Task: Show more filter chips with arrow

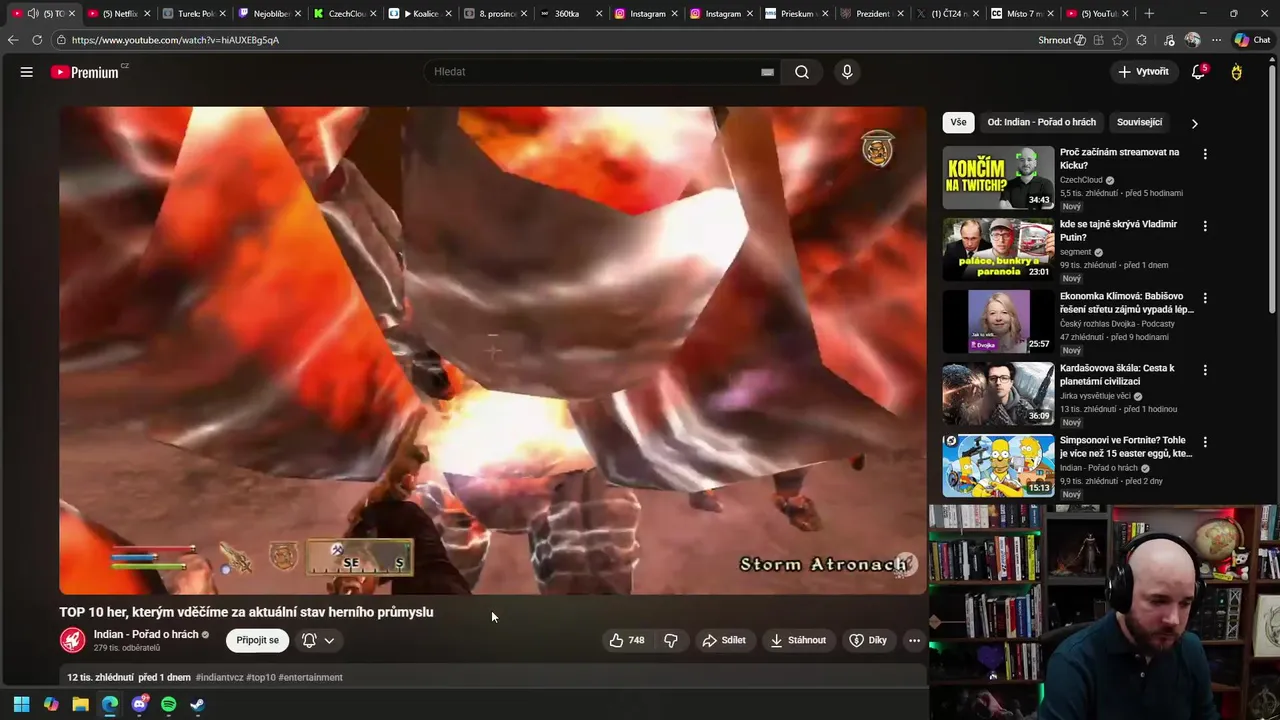Action: click(x=1194, y=123)
